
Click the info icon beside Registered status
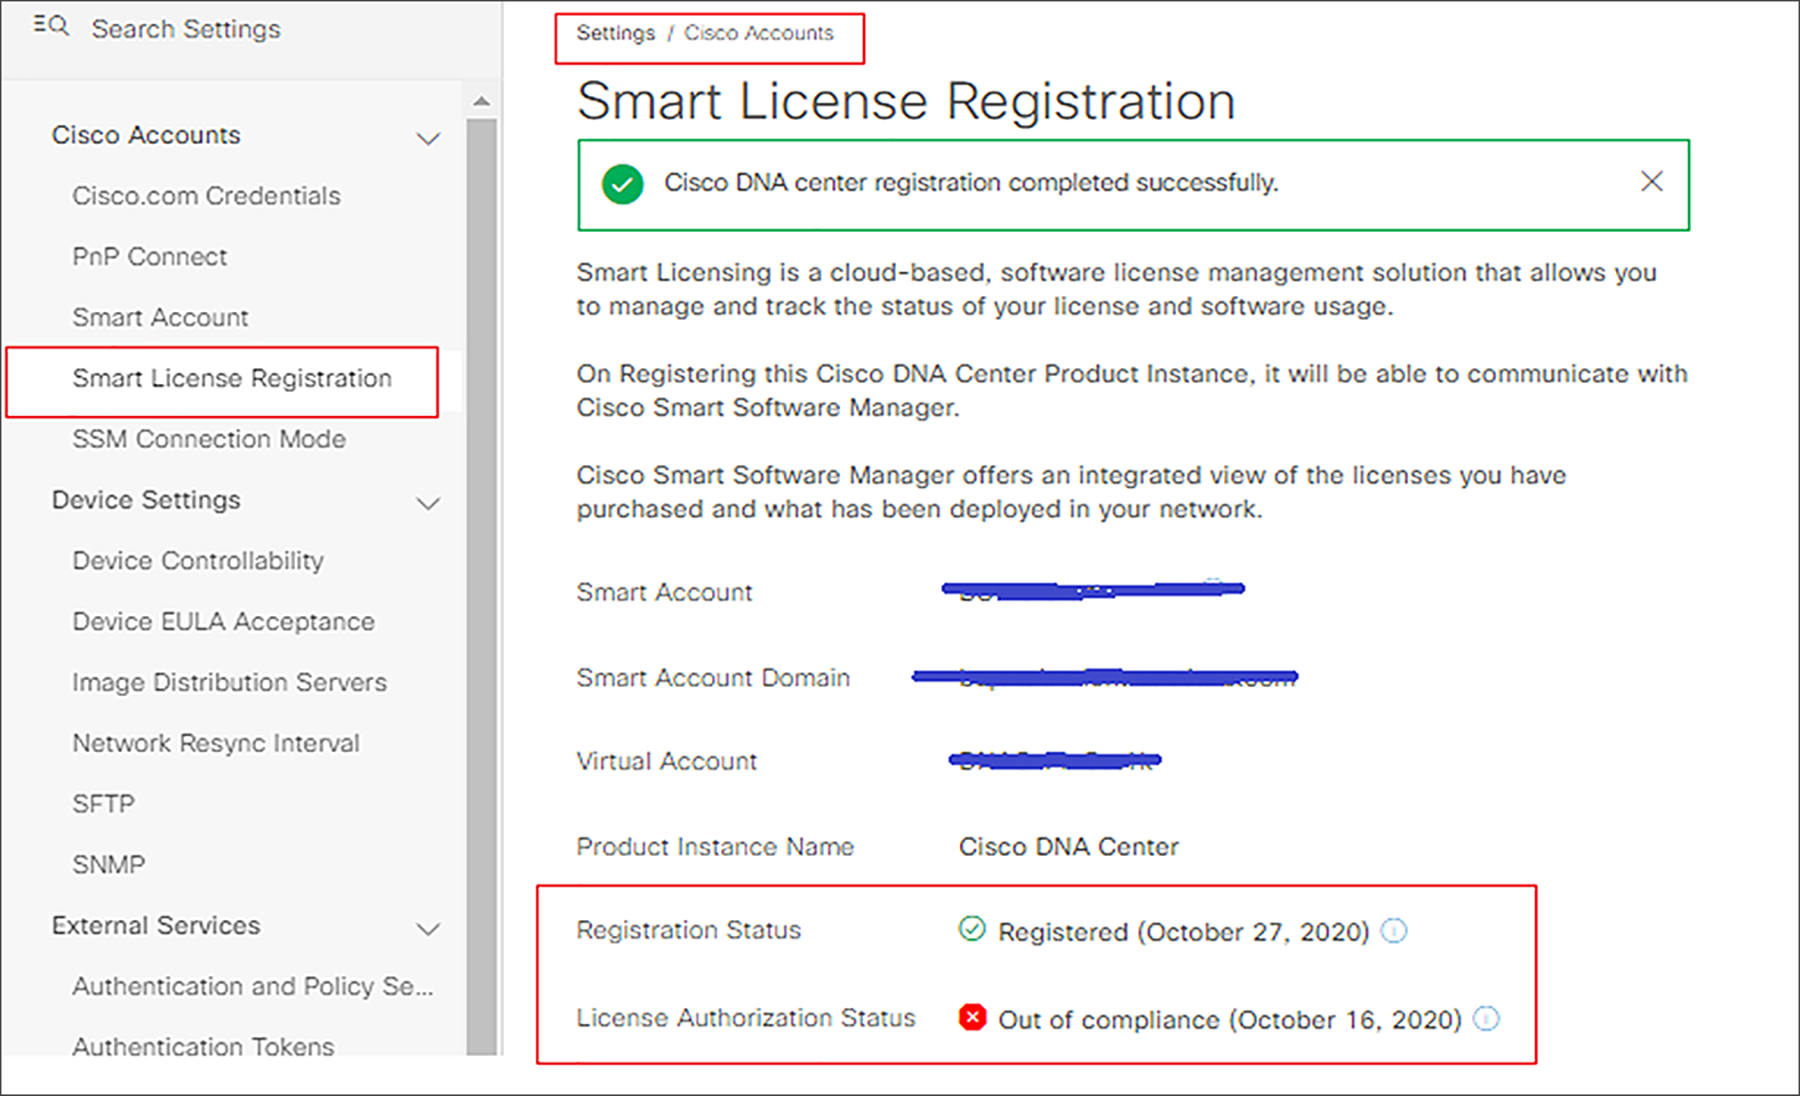(1395, 931)
